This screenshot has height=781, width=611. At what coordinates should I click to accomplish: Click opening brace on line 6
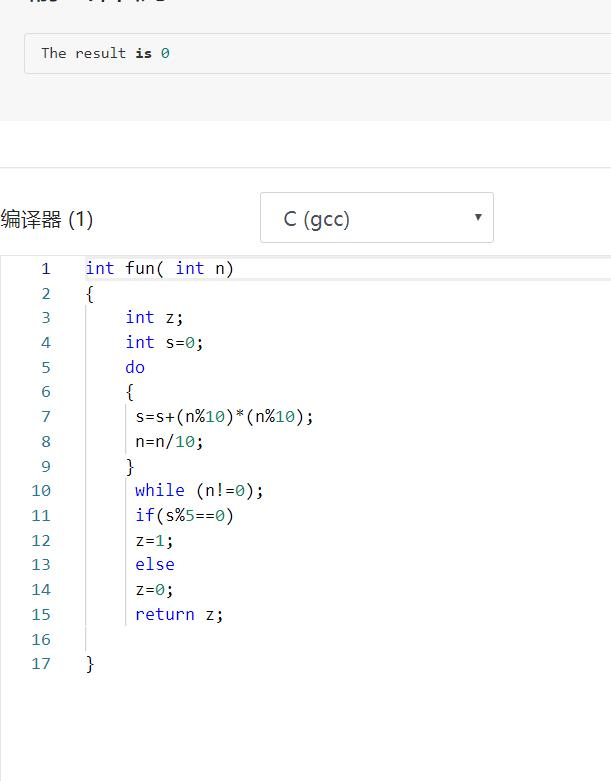point(130,392)
